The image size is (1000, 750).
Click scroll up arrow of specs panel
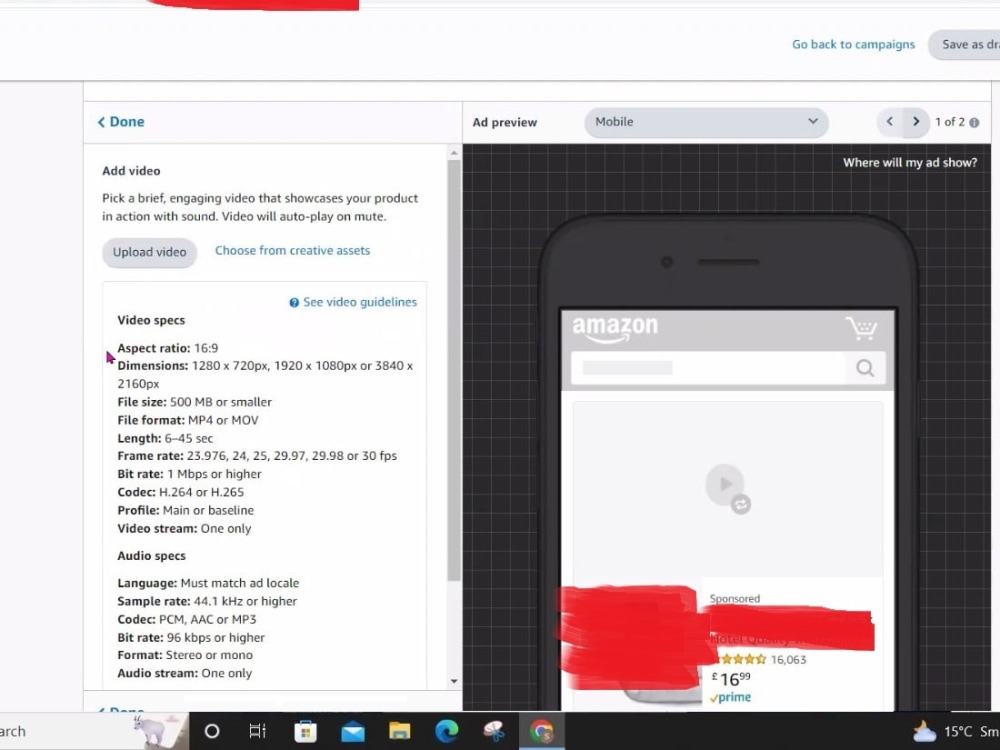(453, 153)
